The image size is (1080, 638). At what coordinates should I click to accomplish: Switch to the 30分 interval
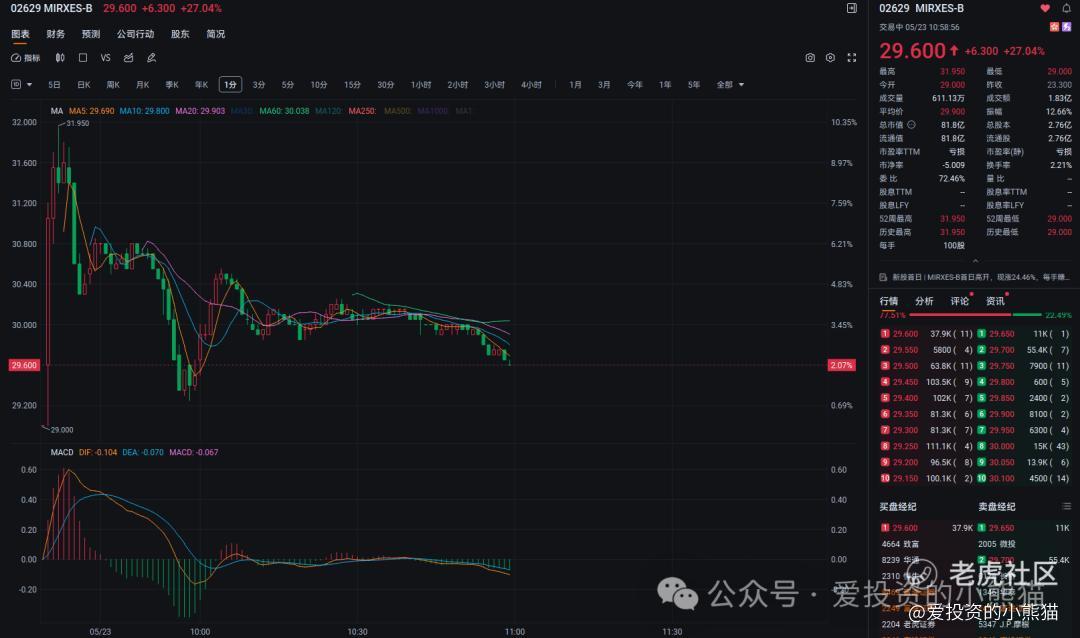pos(386,85)
